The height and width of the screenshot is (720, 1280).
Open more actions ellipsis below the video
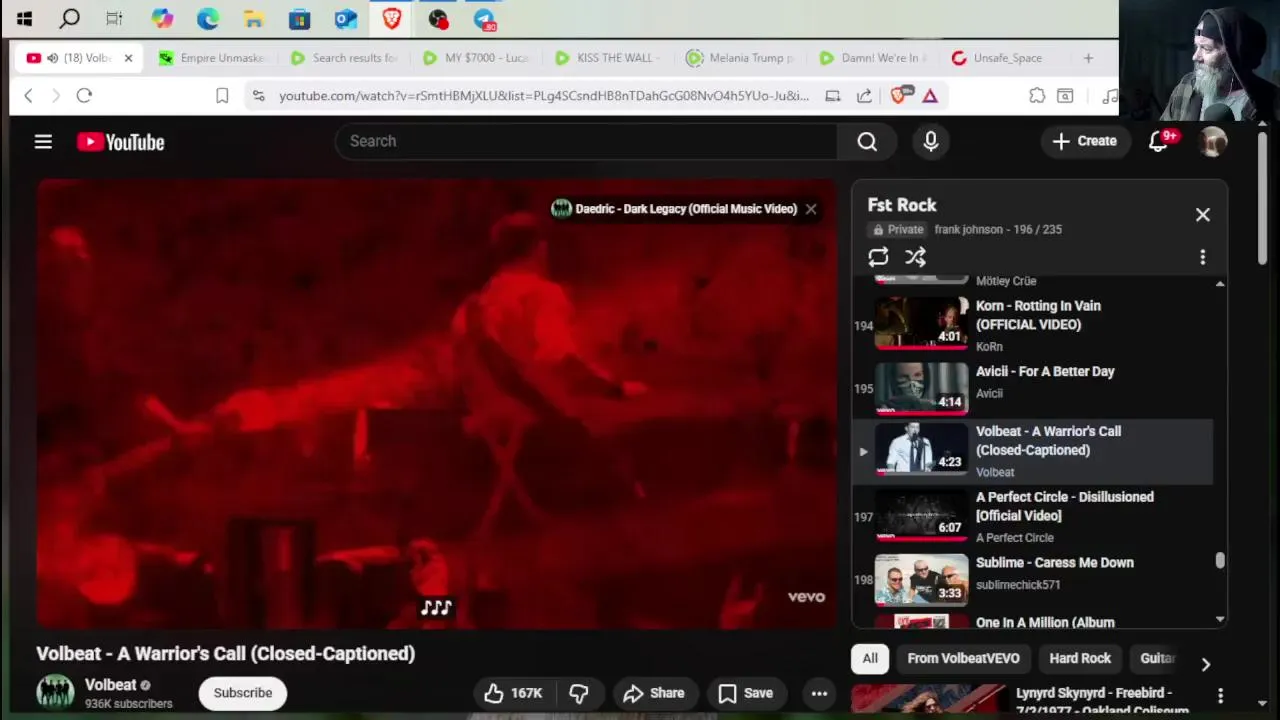[x=819, y=693]
